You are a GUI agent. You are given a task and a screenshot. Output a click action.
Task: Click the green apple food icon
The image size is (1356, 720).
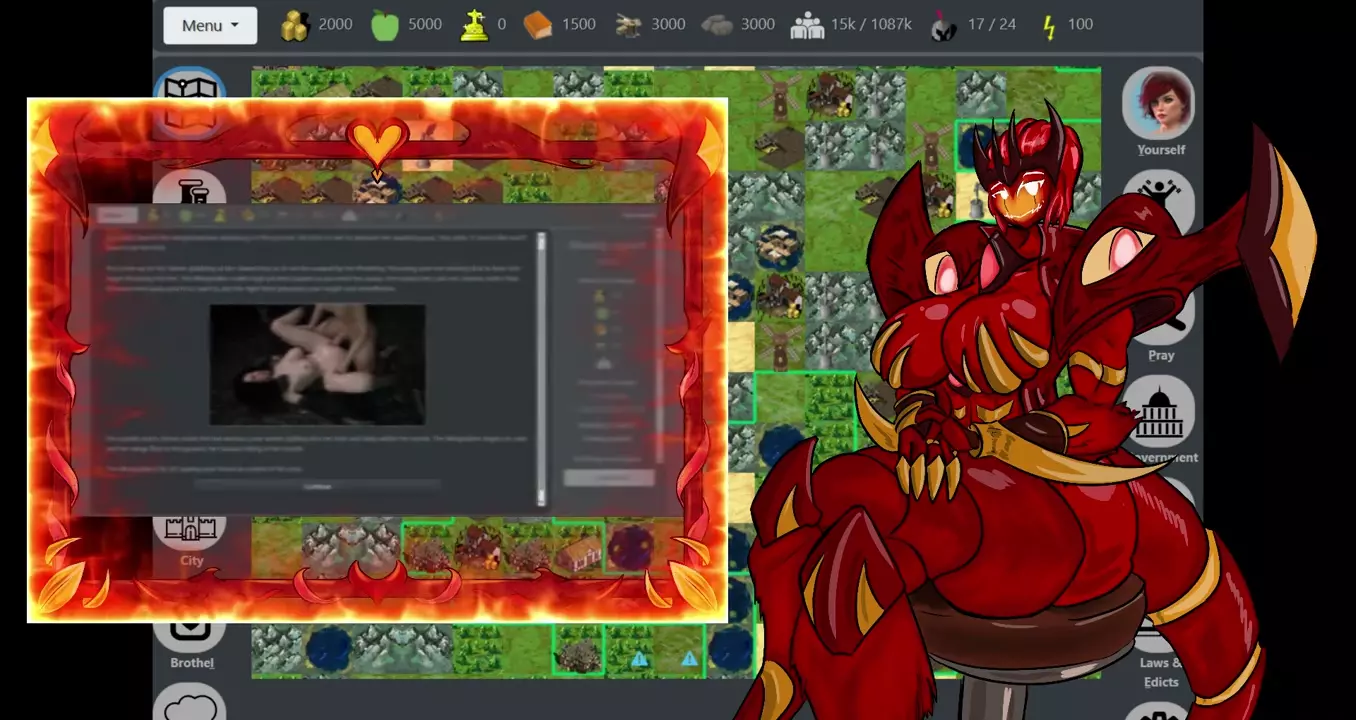click(385, 25)
